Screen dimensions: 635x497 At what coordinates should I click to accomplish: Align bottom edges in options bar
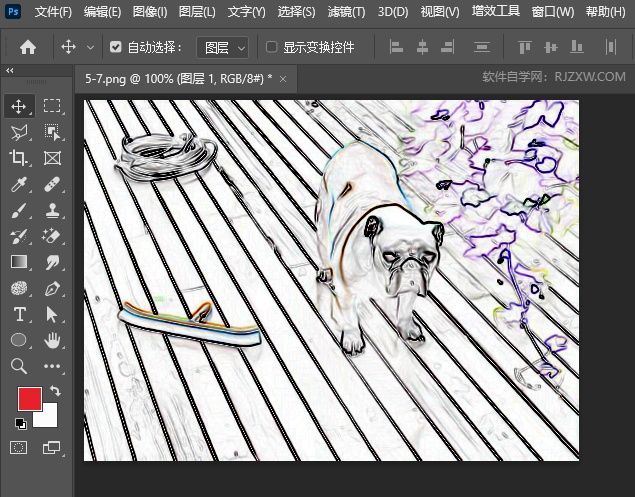577,47
